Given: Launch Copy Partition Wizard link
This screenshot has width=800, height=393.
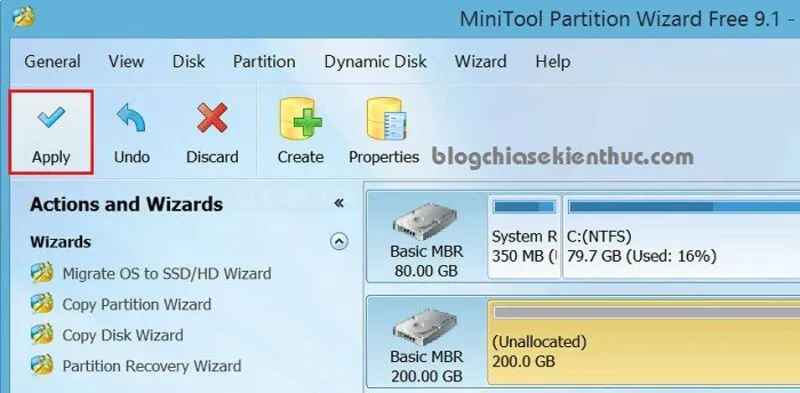Looking at the screenshot, I should pyautogui.click(x=137, y=305).
